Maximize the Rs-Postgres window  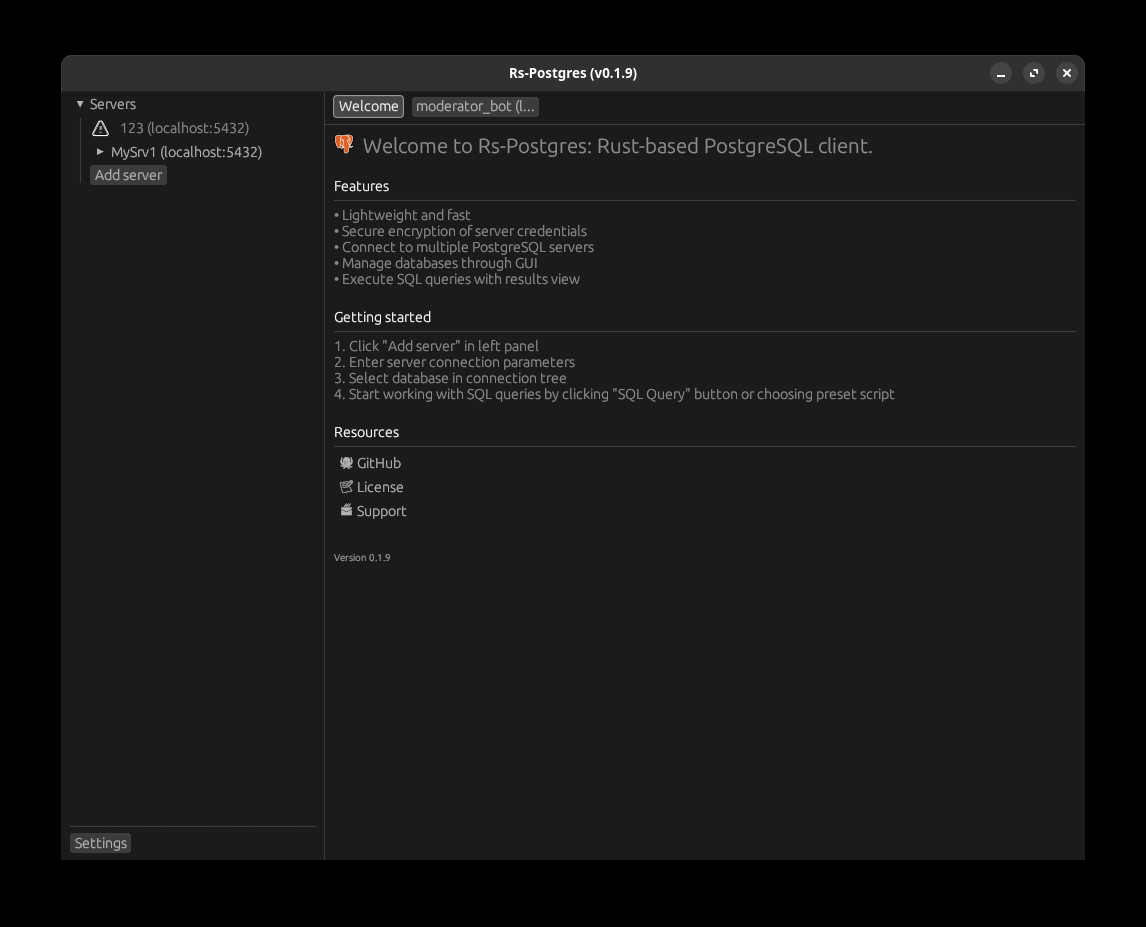pos(1034,73)
